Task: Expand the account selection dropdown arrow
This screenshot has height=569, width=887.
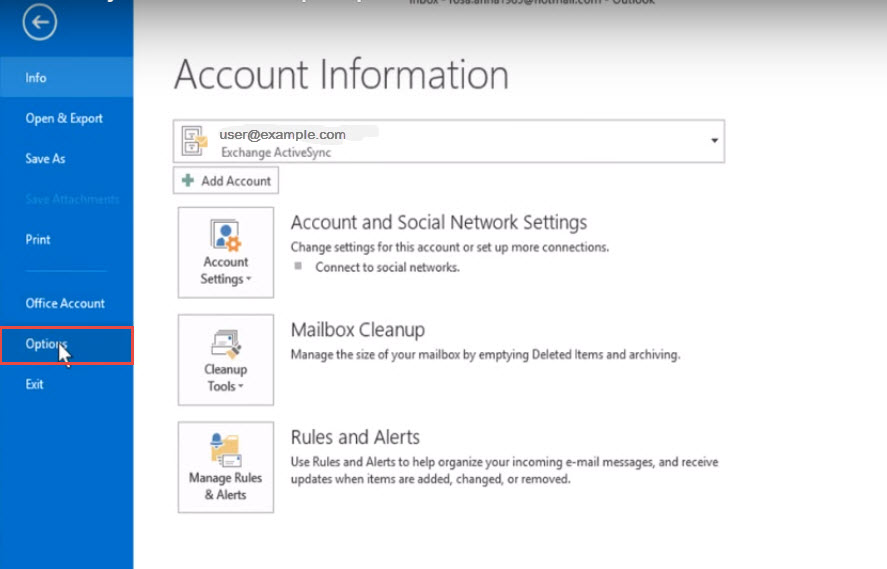Action: point(714,141)
